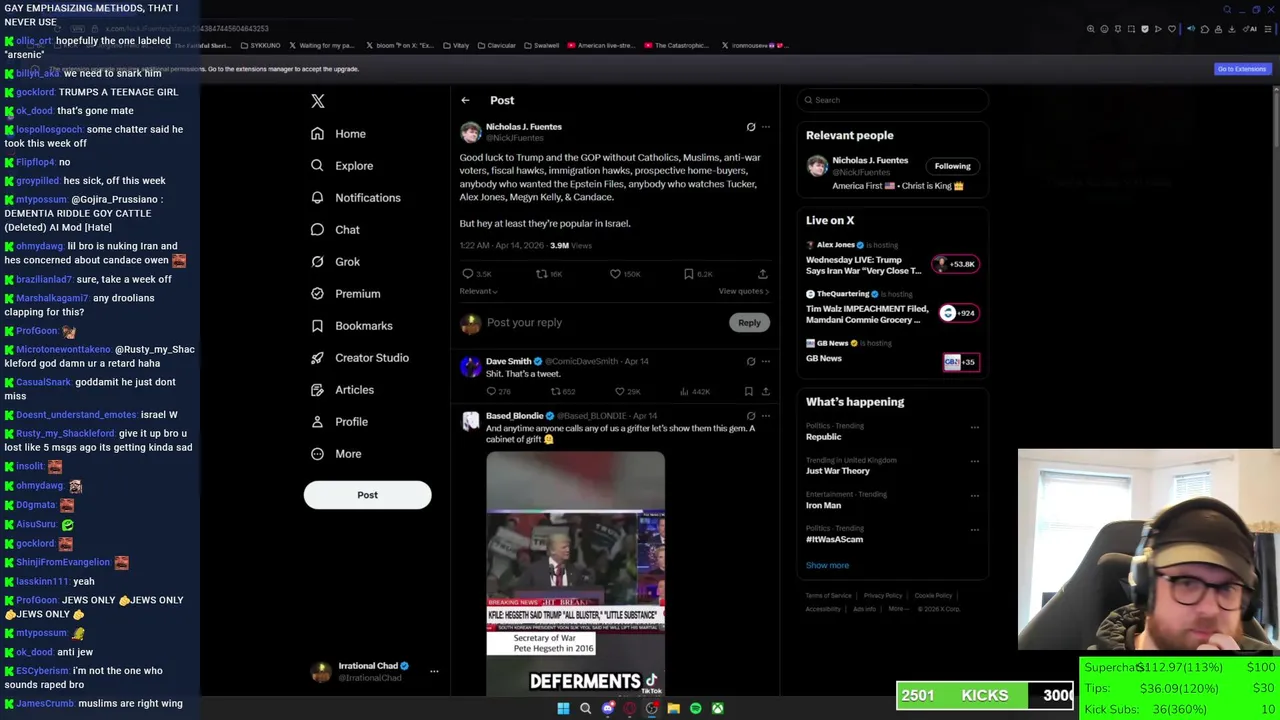
Task: Open taskbar Search magnifier
Action: [x=585, y=708]
